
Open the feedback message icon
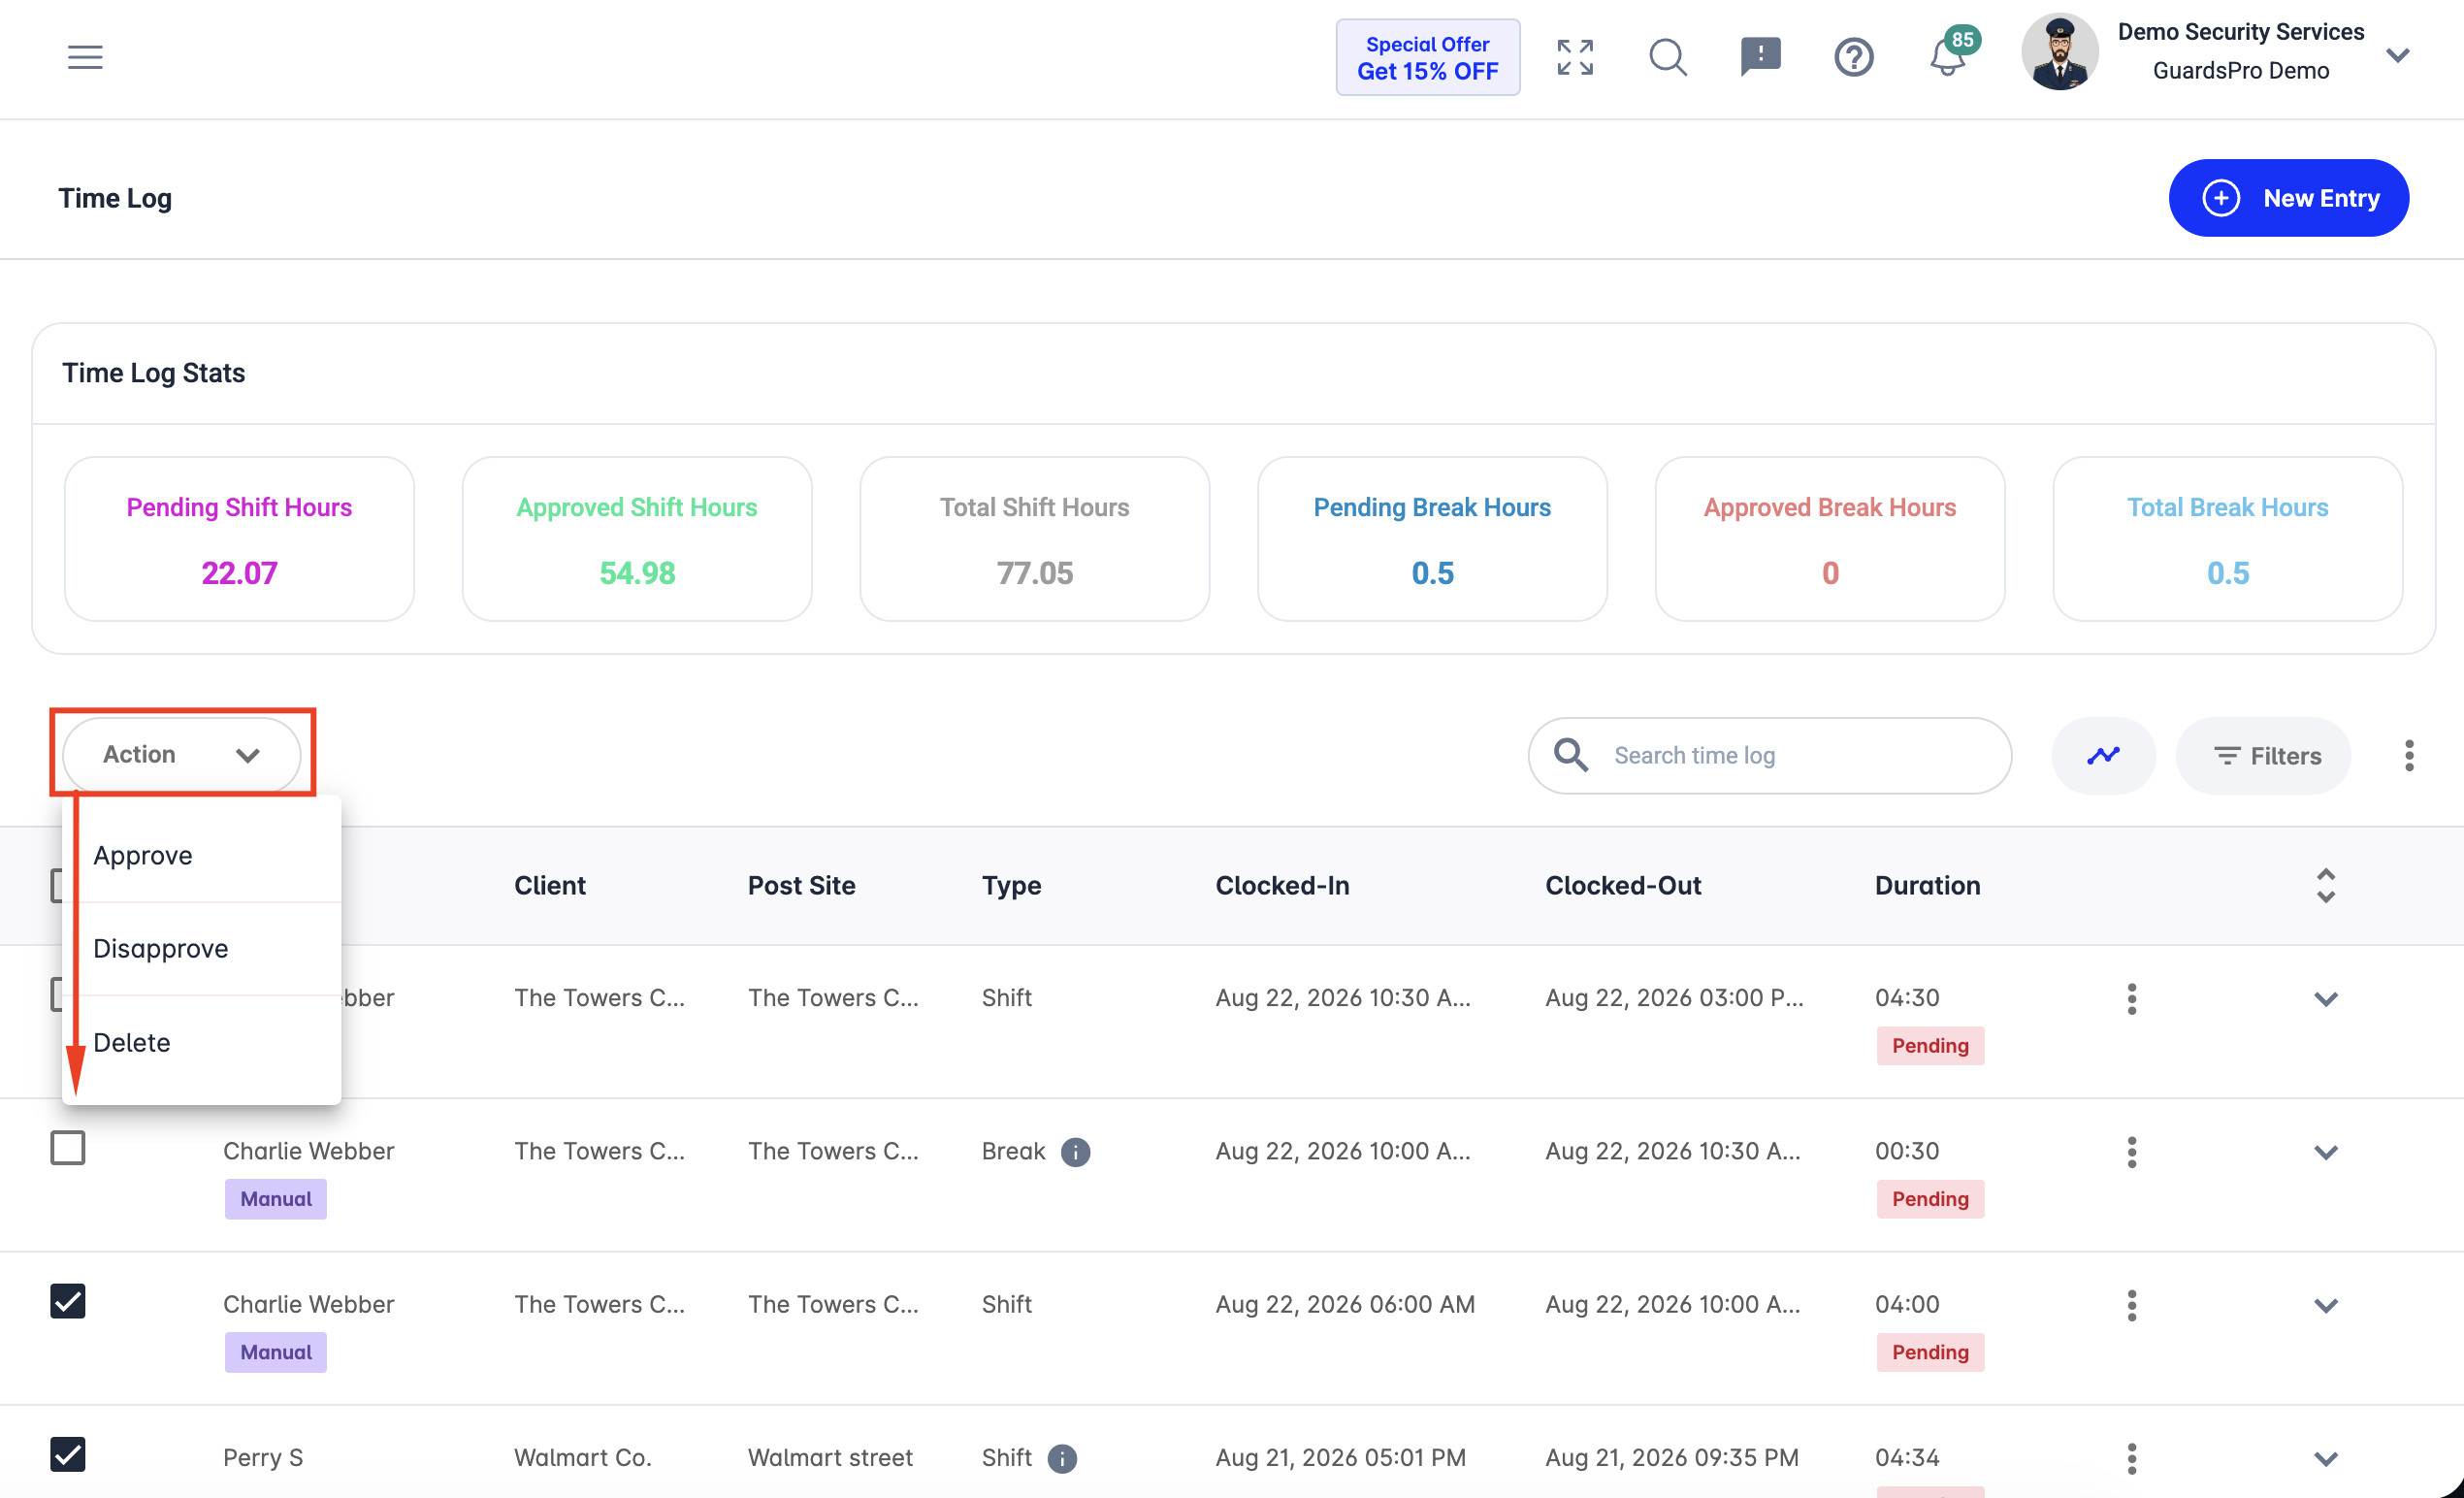[x=1760, y=57]
